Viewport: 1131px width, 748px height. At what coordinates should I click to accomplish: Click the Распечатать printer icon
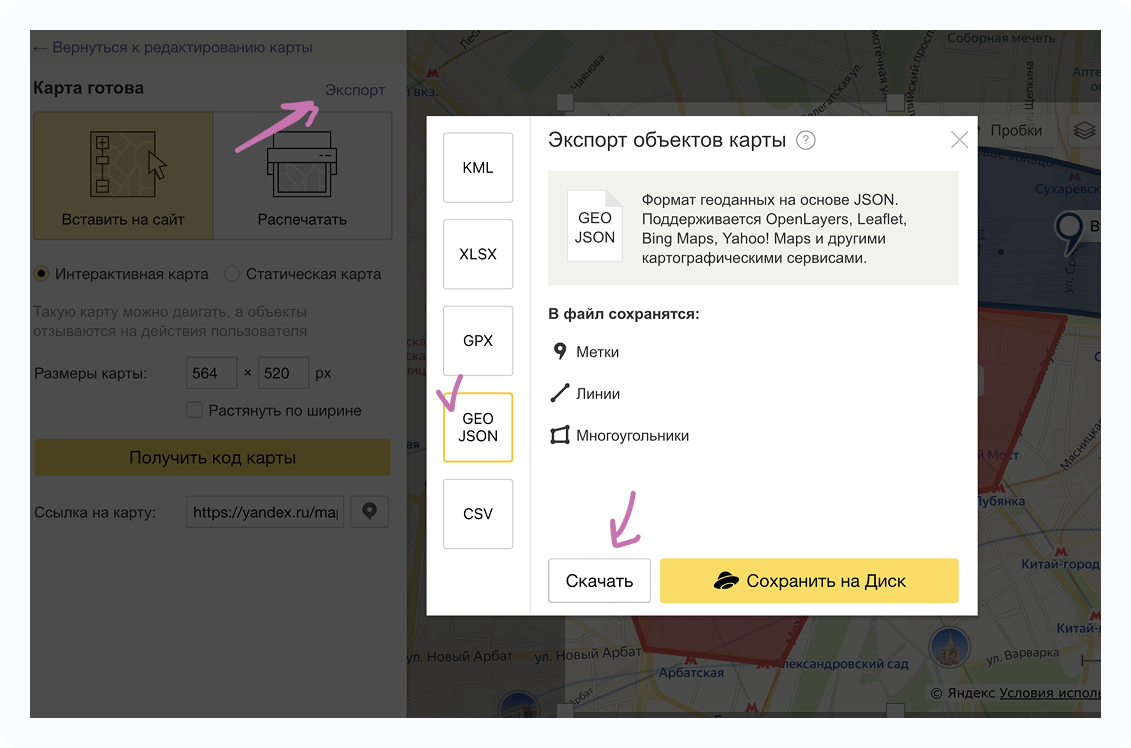coord(302,164)
